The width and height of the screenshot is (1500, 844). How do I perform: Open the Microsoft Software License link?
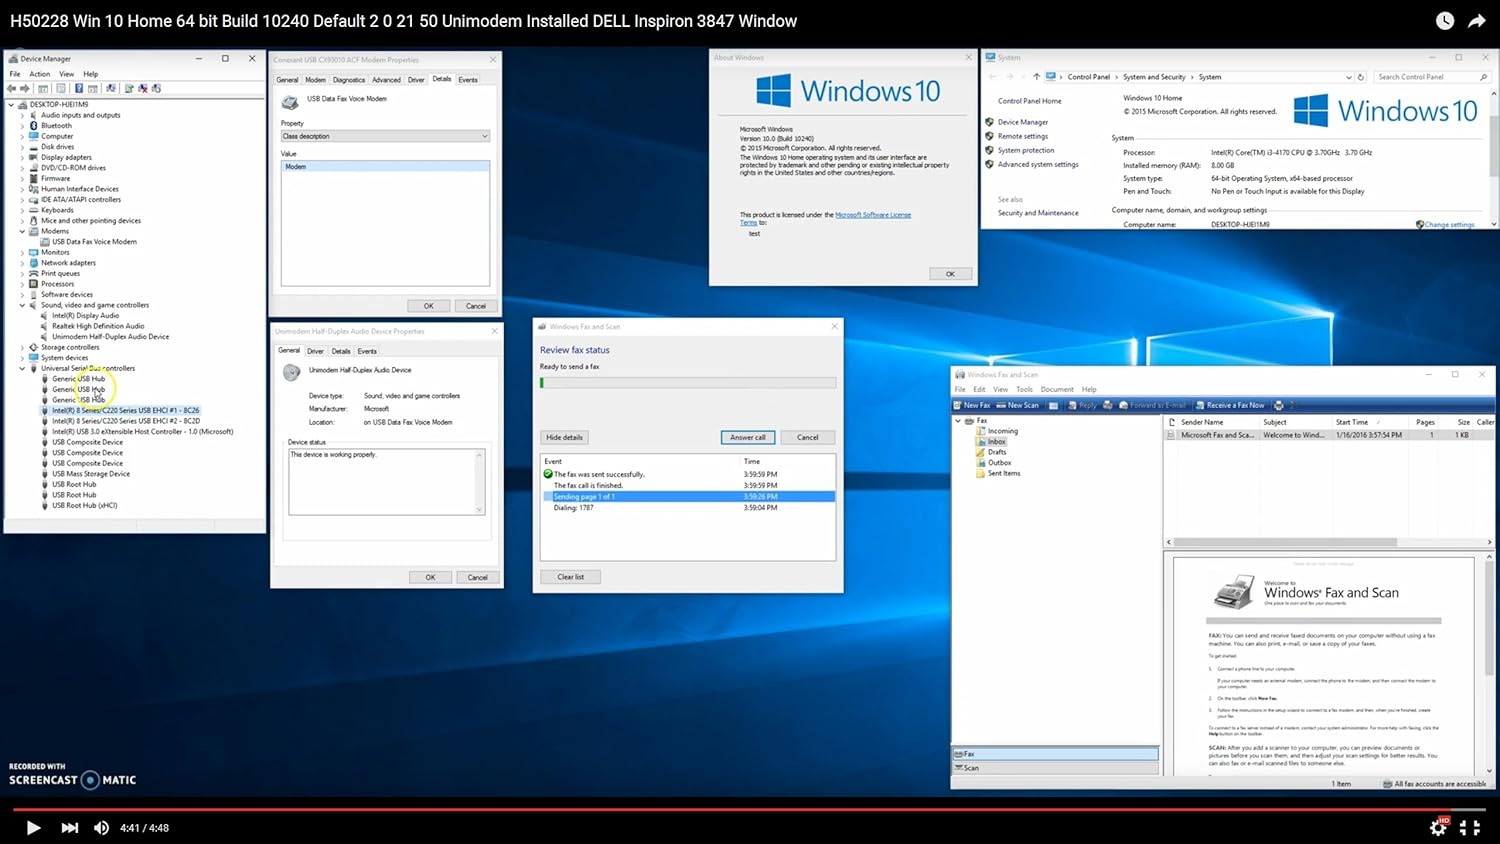point(873,215)
